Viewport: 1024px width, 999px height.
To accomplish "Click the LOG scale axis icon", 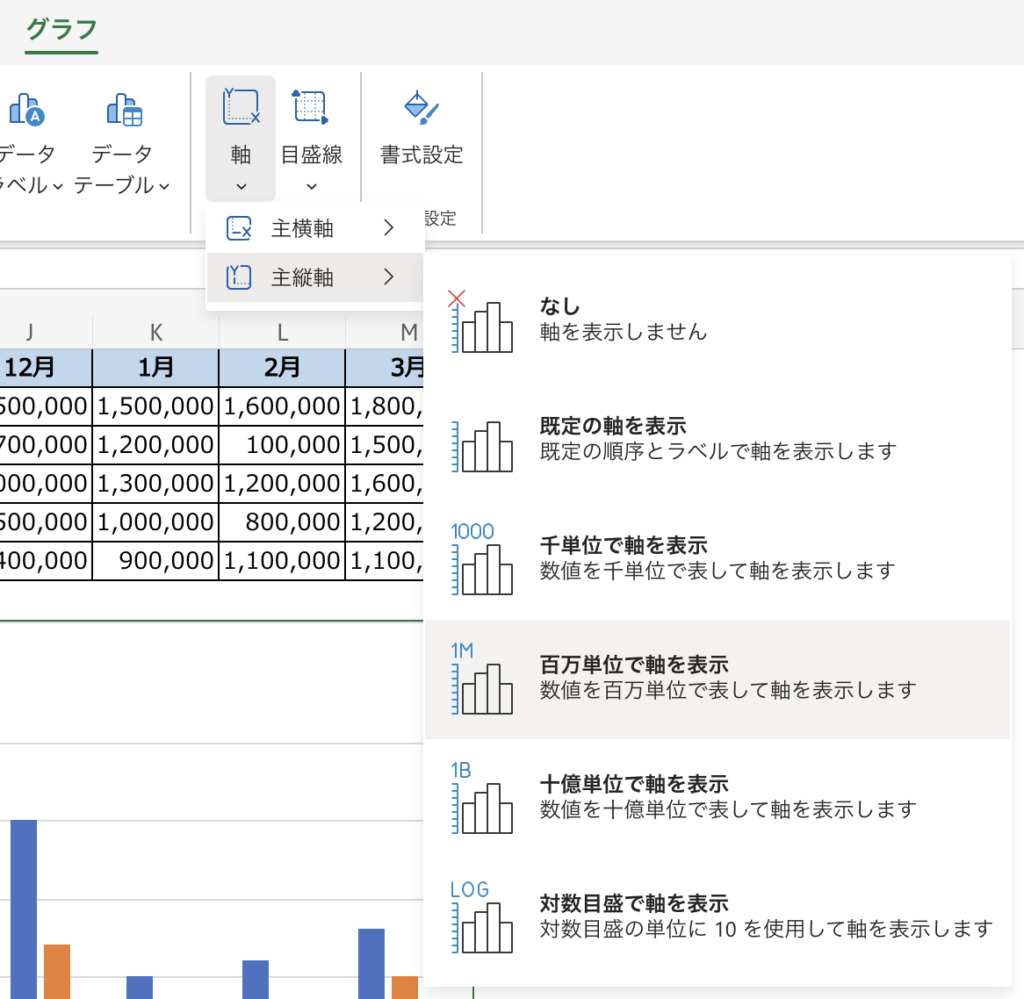I will [x=481, y=916].
